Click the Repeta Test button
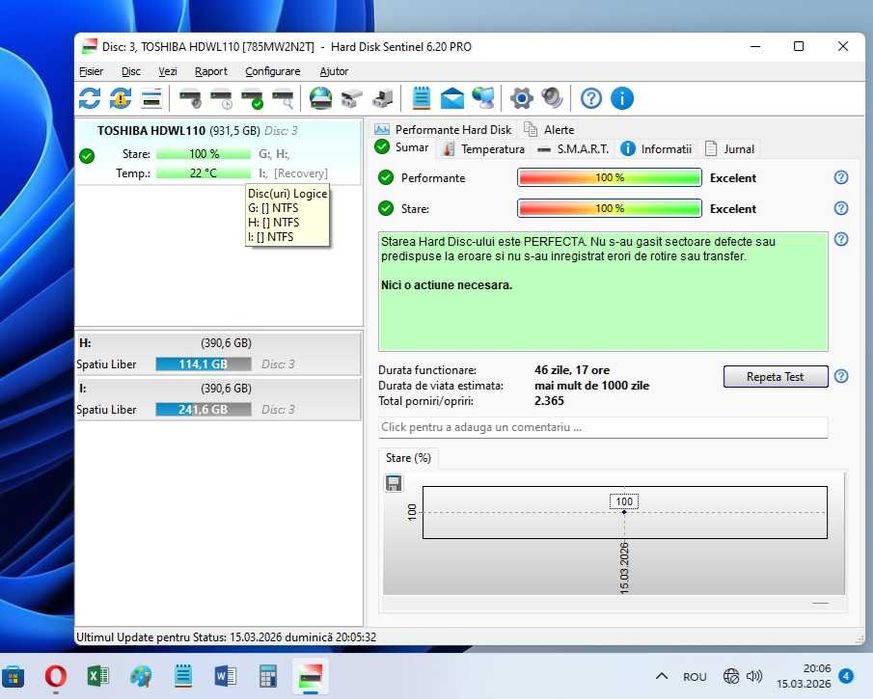The height and width of the screenshot is (699, 873). (x=775, y=377)
